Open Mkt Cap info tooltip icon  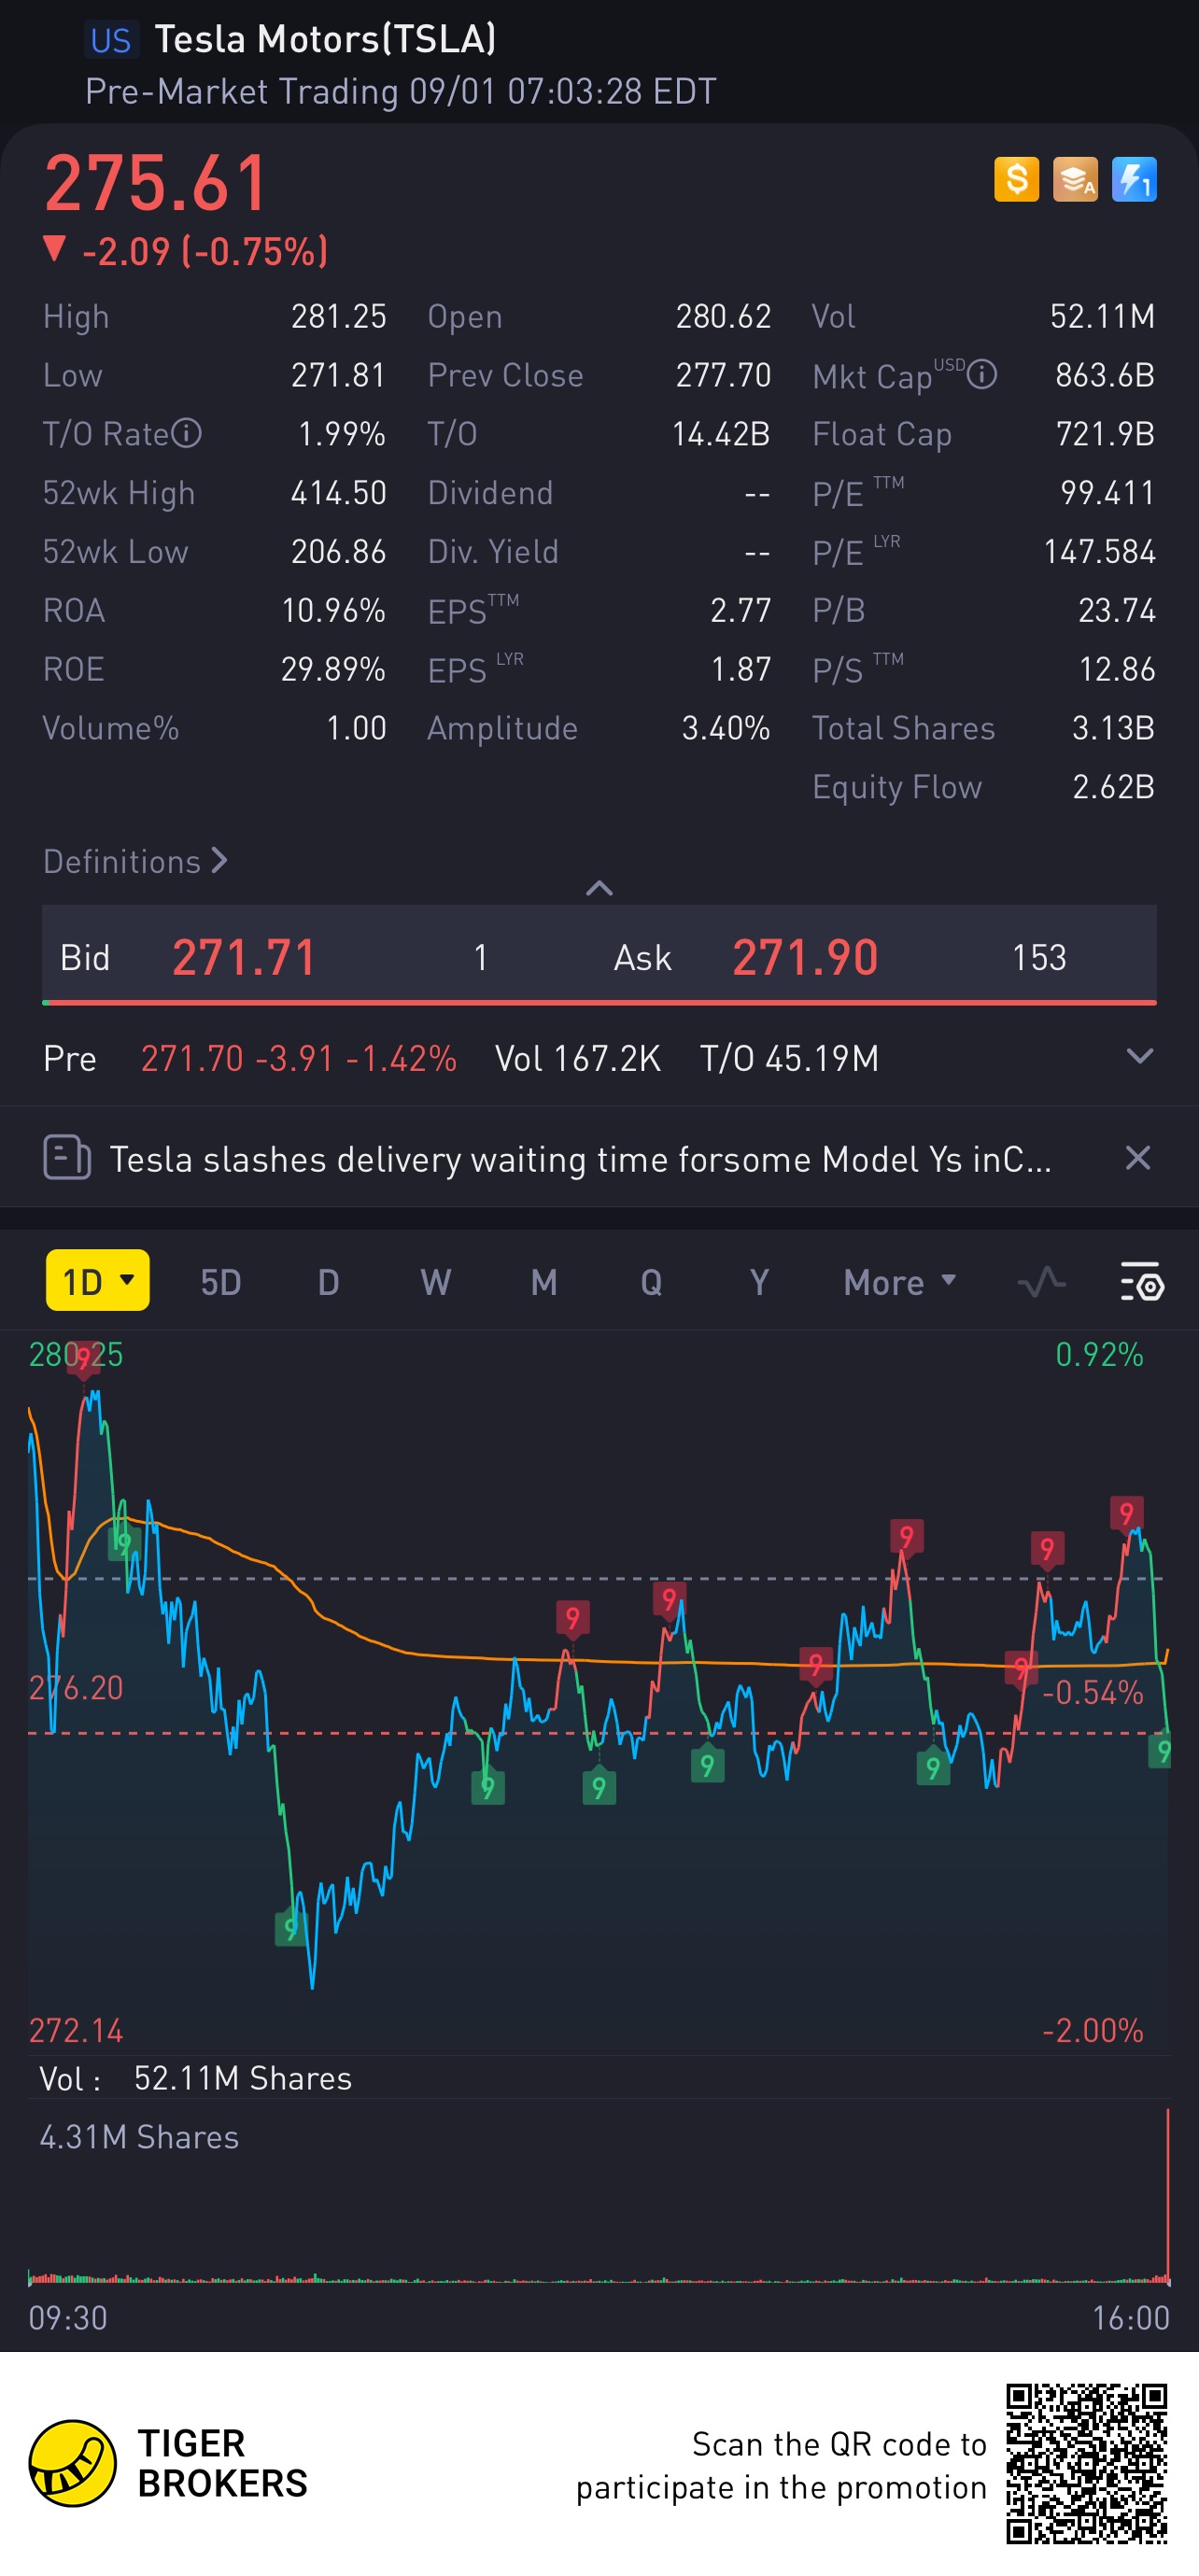[982, 375]
